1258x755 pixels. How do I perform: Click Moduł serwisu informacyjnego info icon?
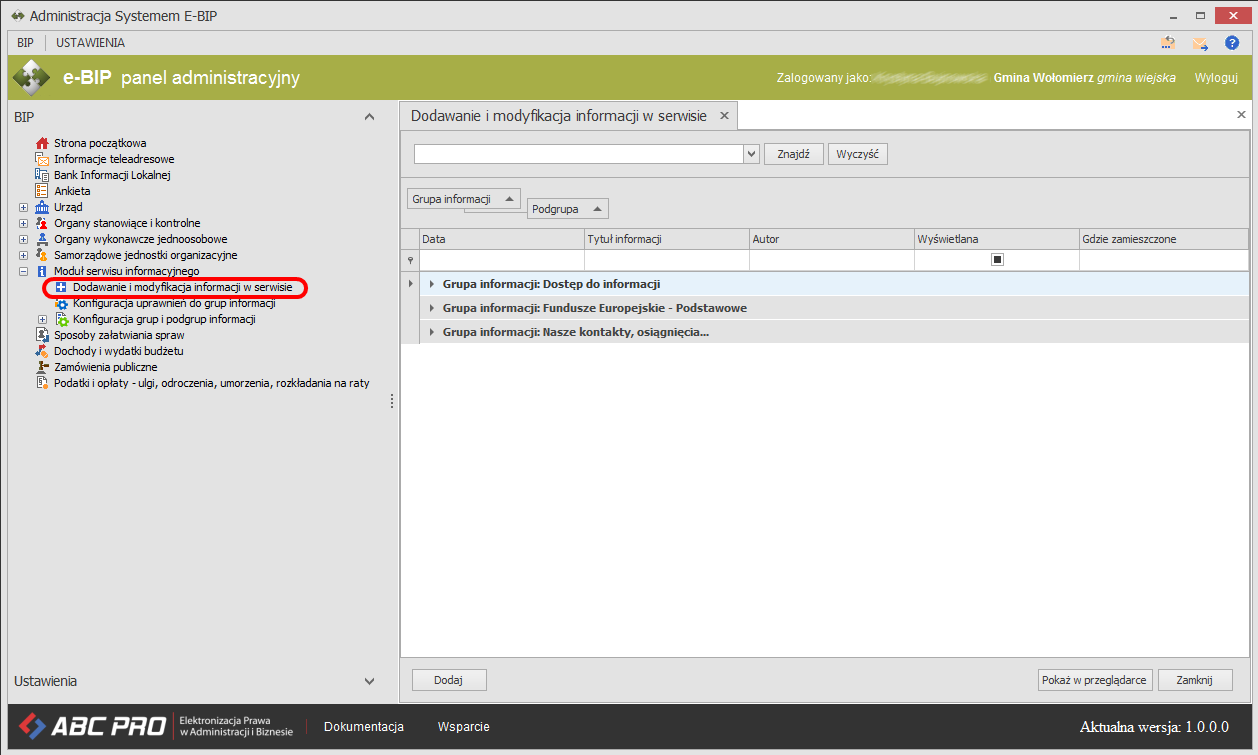(x=42, y=271)
